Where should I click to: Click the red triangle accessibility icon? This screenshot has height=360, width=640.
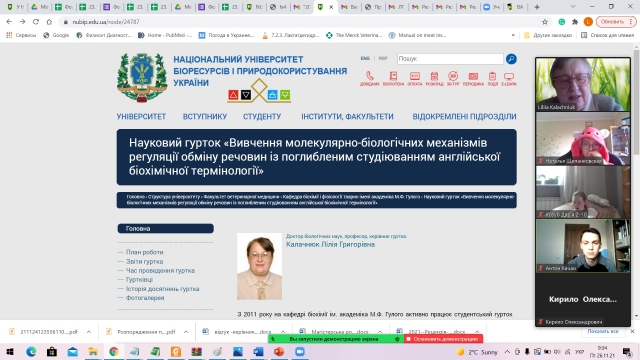pyautogui.click(x=233, y=95)
